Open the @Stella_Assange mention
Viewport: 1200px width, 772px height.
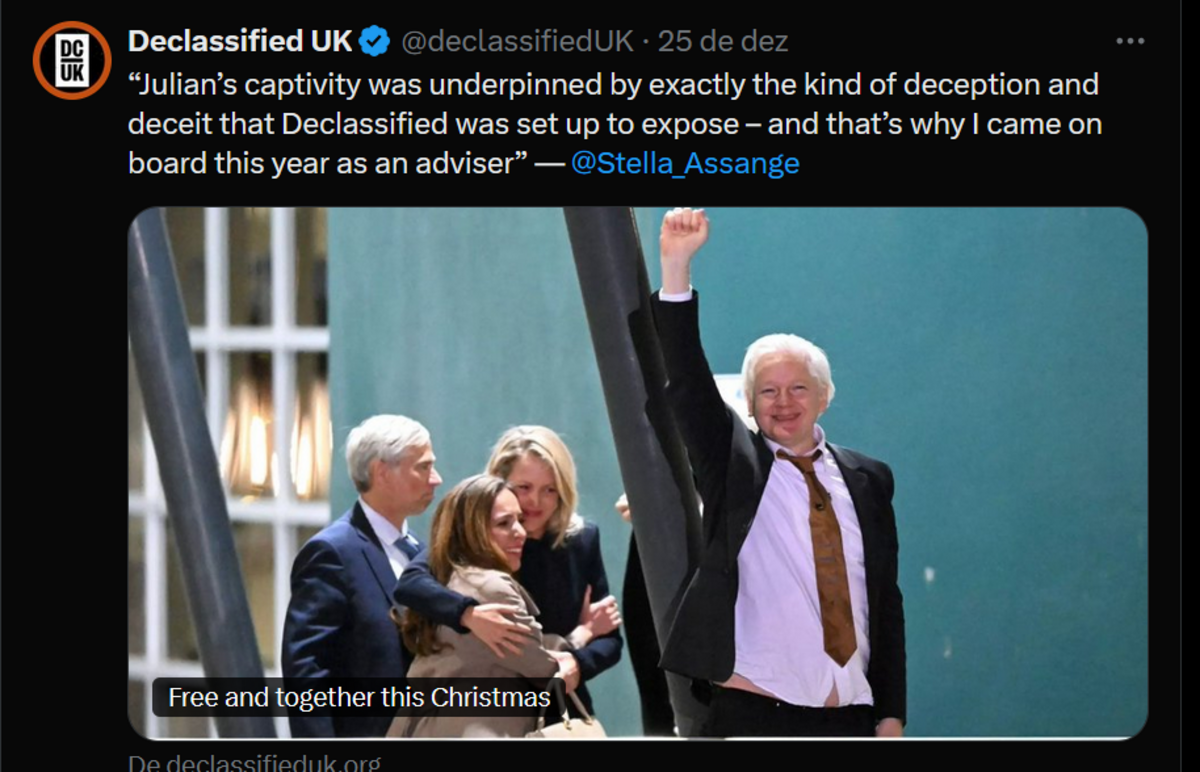[x=685, y=163]
